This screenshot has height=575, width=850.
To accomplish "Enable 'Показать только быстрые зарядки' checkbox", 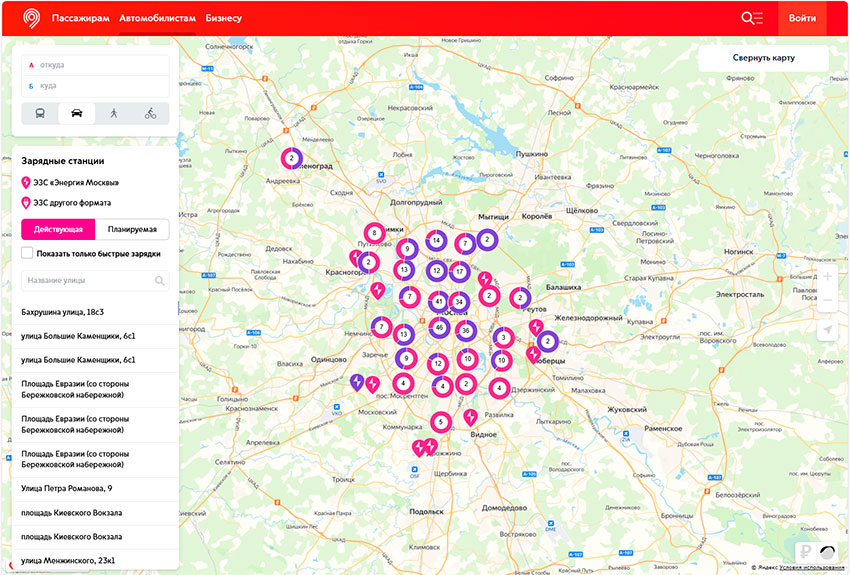I will 28,254.
